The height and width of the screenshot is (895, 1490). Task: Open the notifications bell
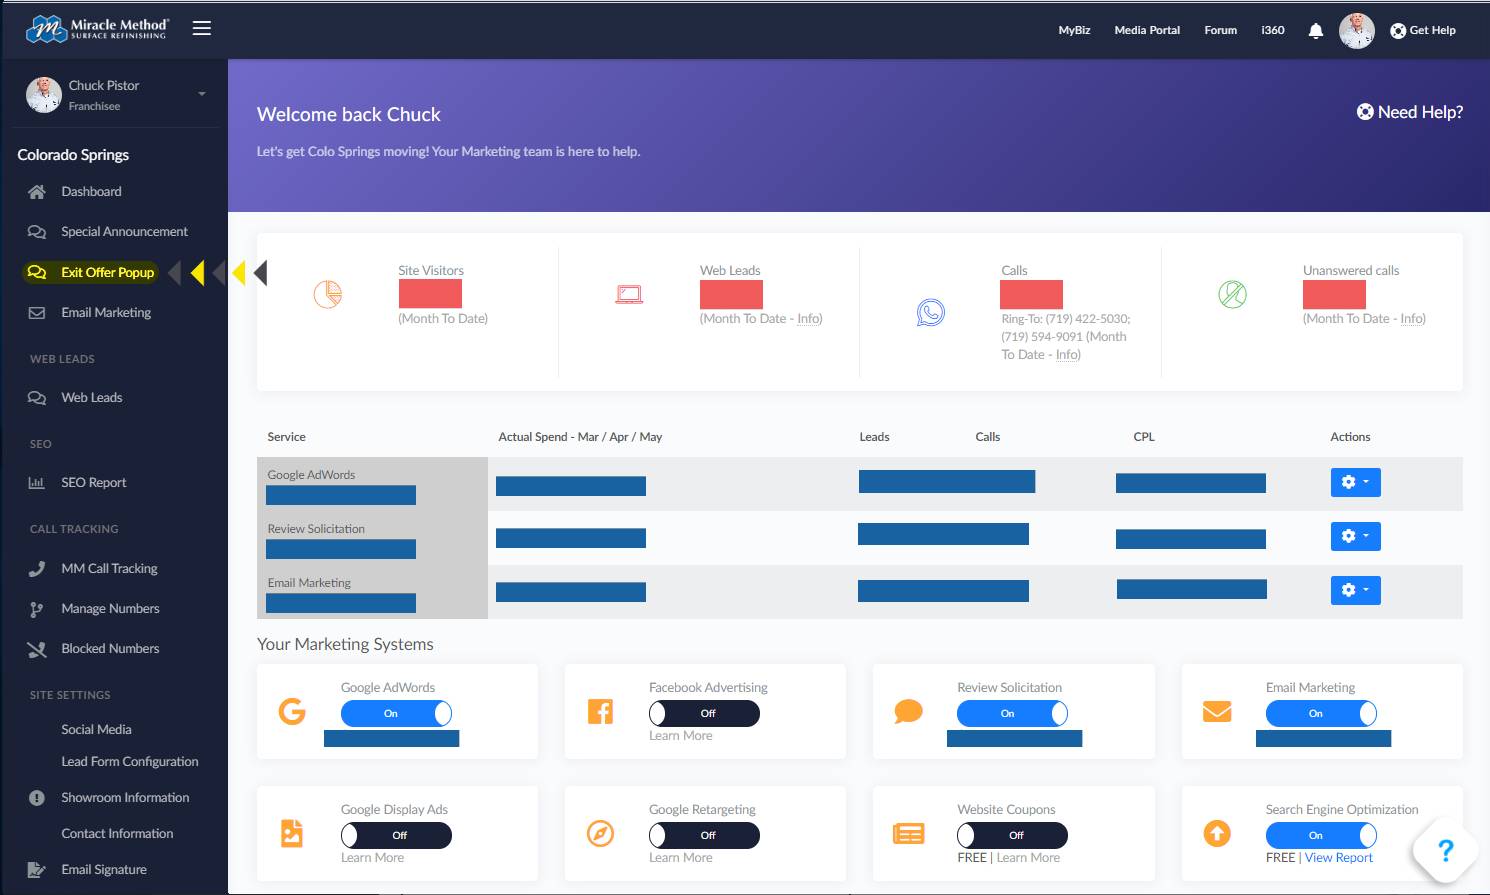click(x=1316, y=31)
